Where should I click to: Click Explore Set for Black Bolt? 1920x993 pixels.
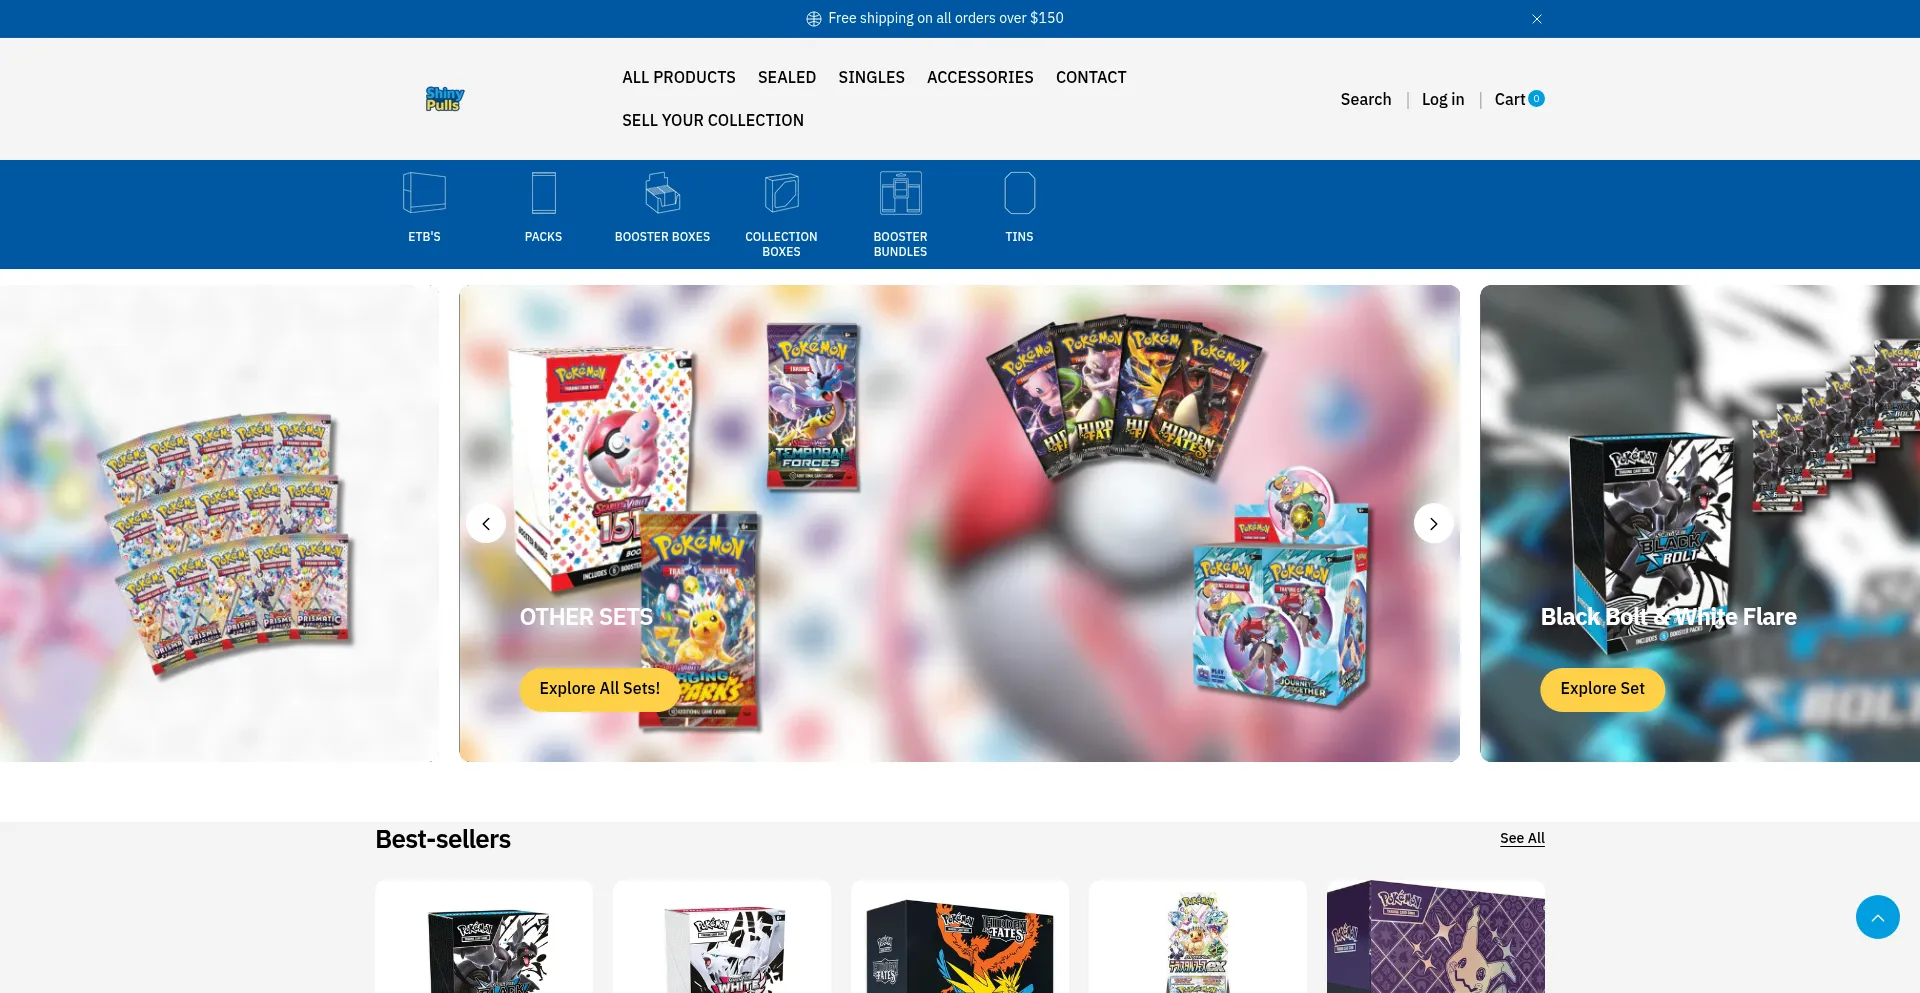click(x=1602, y=689)
